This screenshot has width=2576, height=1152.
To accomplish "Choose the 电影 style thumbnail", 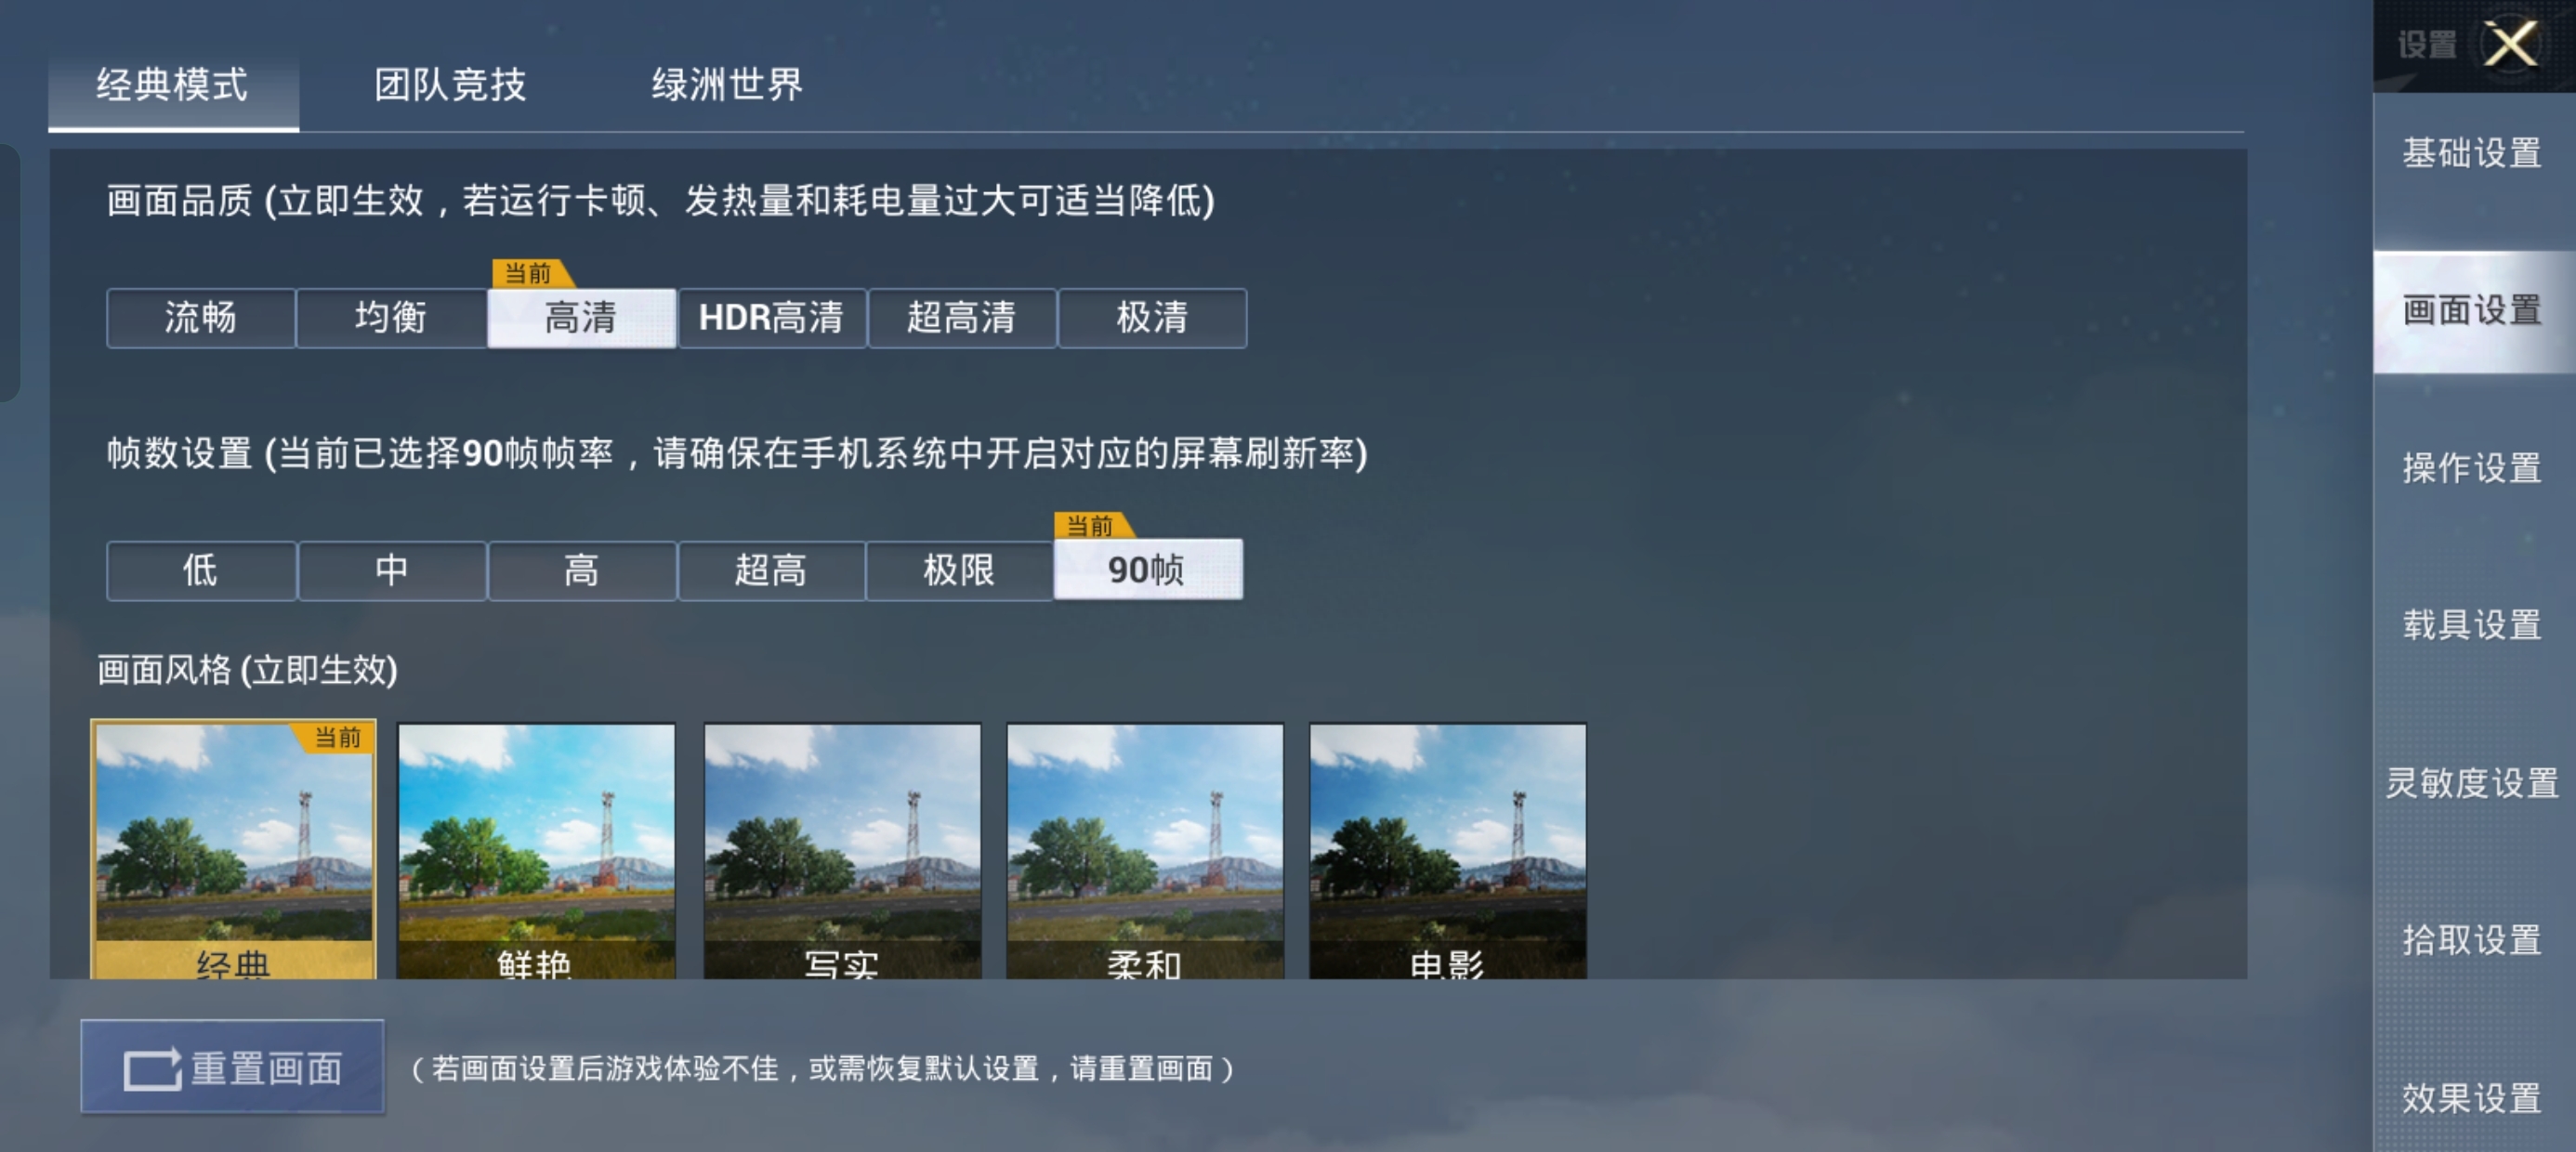I will coord(1448,850).
